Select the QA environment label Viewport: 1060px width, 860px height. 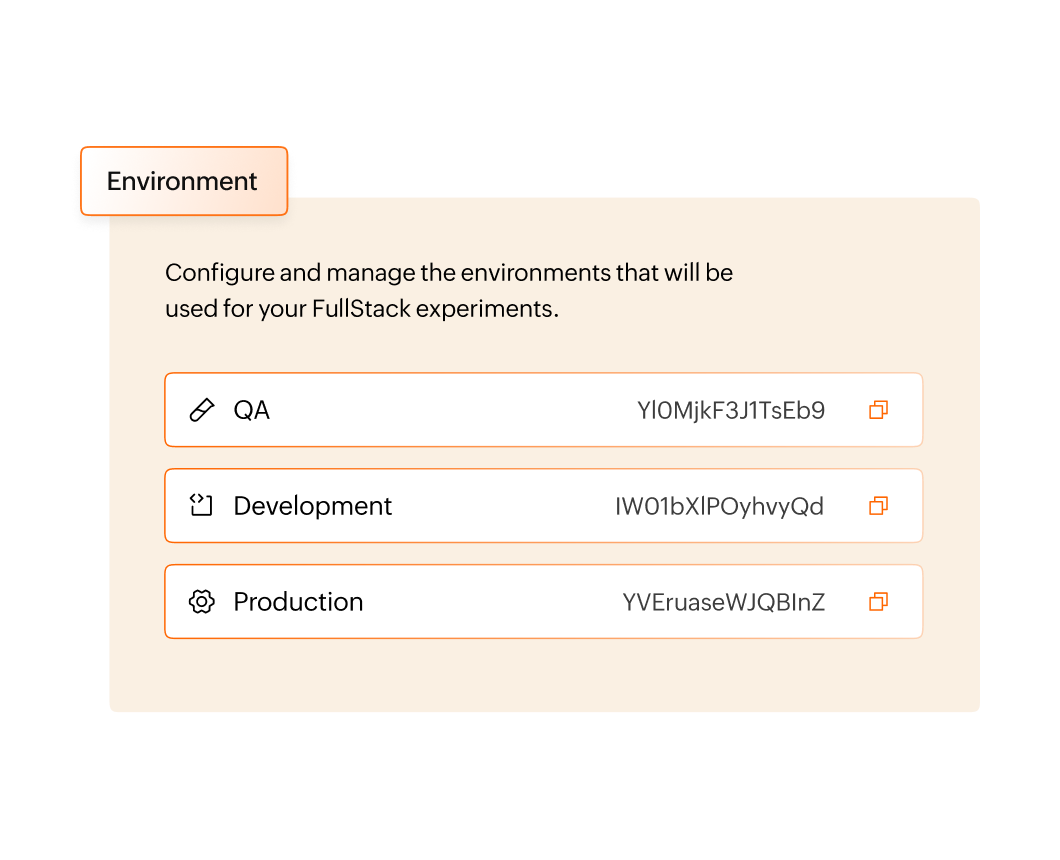[x=251, y=410]
